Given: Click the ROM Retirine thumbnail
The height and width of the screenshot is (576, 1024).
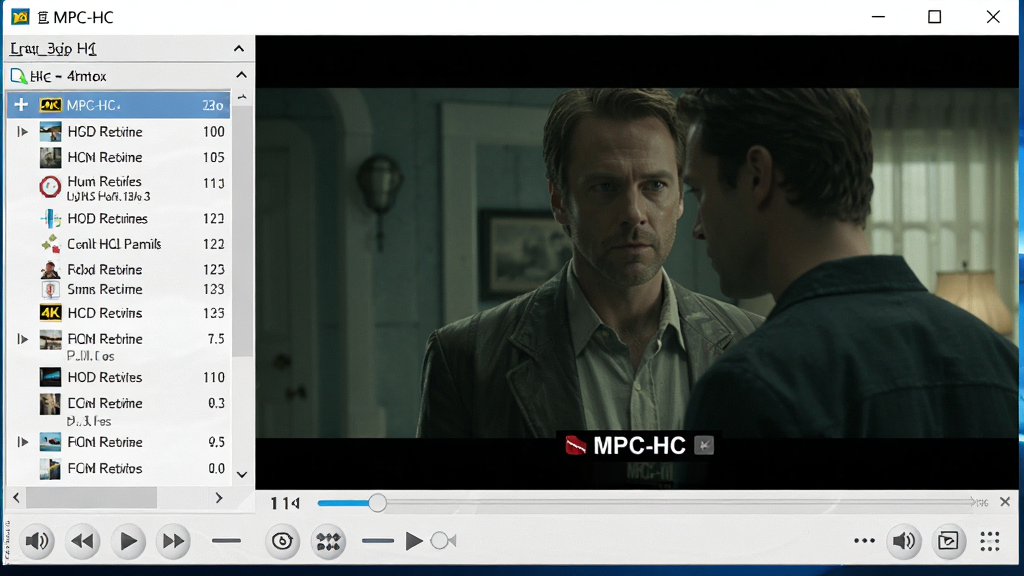Looking at the screenshot, I should 50,340.
